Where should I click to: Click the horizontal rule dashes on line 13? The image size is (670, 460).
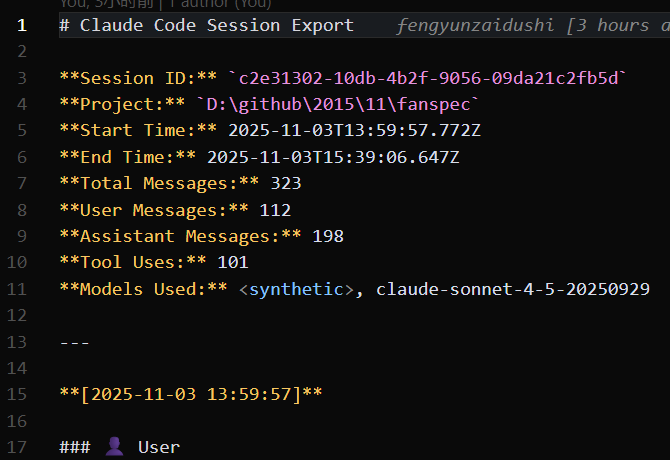[75, 342]
